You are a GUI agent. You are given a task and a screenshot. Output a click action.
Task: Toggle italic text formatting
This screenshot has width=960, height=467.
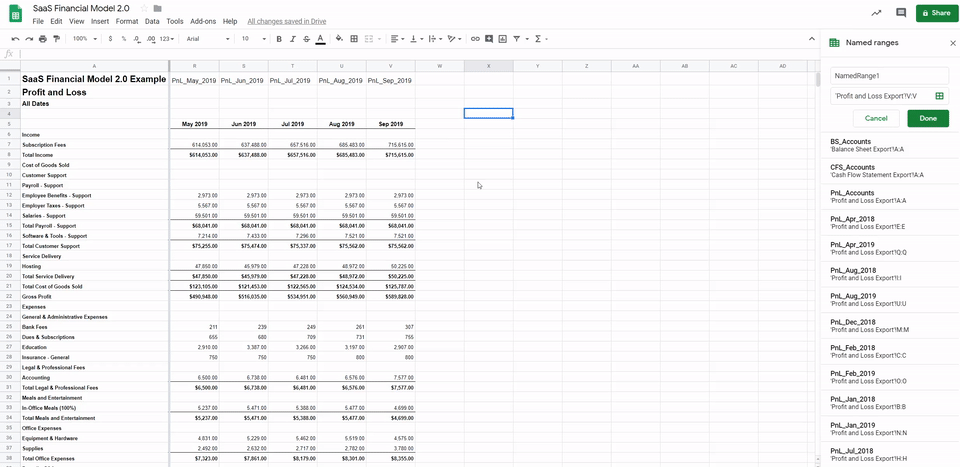coord(293,39)
